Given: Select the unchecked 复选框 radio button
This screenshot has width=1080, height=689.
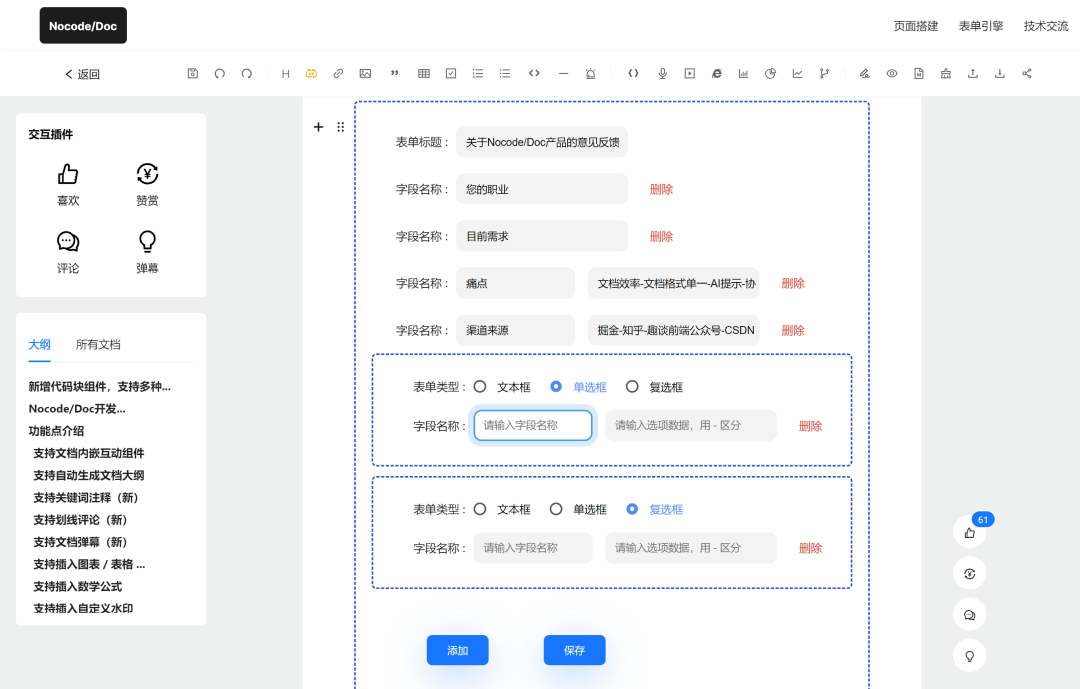Looking at the screenshot, I should (632, 387).
